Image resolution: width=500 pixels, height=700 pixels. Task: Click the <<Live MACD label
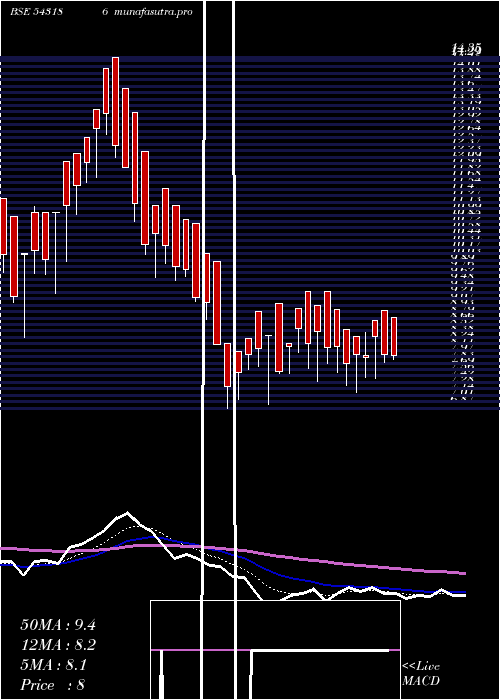421,674
